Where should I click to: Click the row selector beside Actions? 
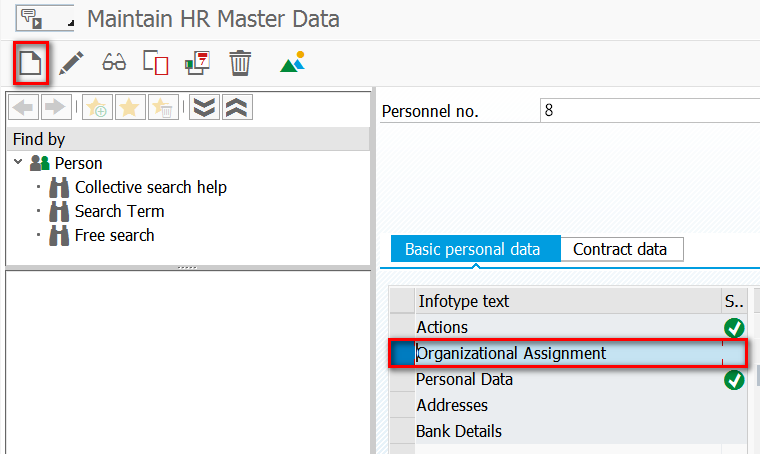pos(402,328)
